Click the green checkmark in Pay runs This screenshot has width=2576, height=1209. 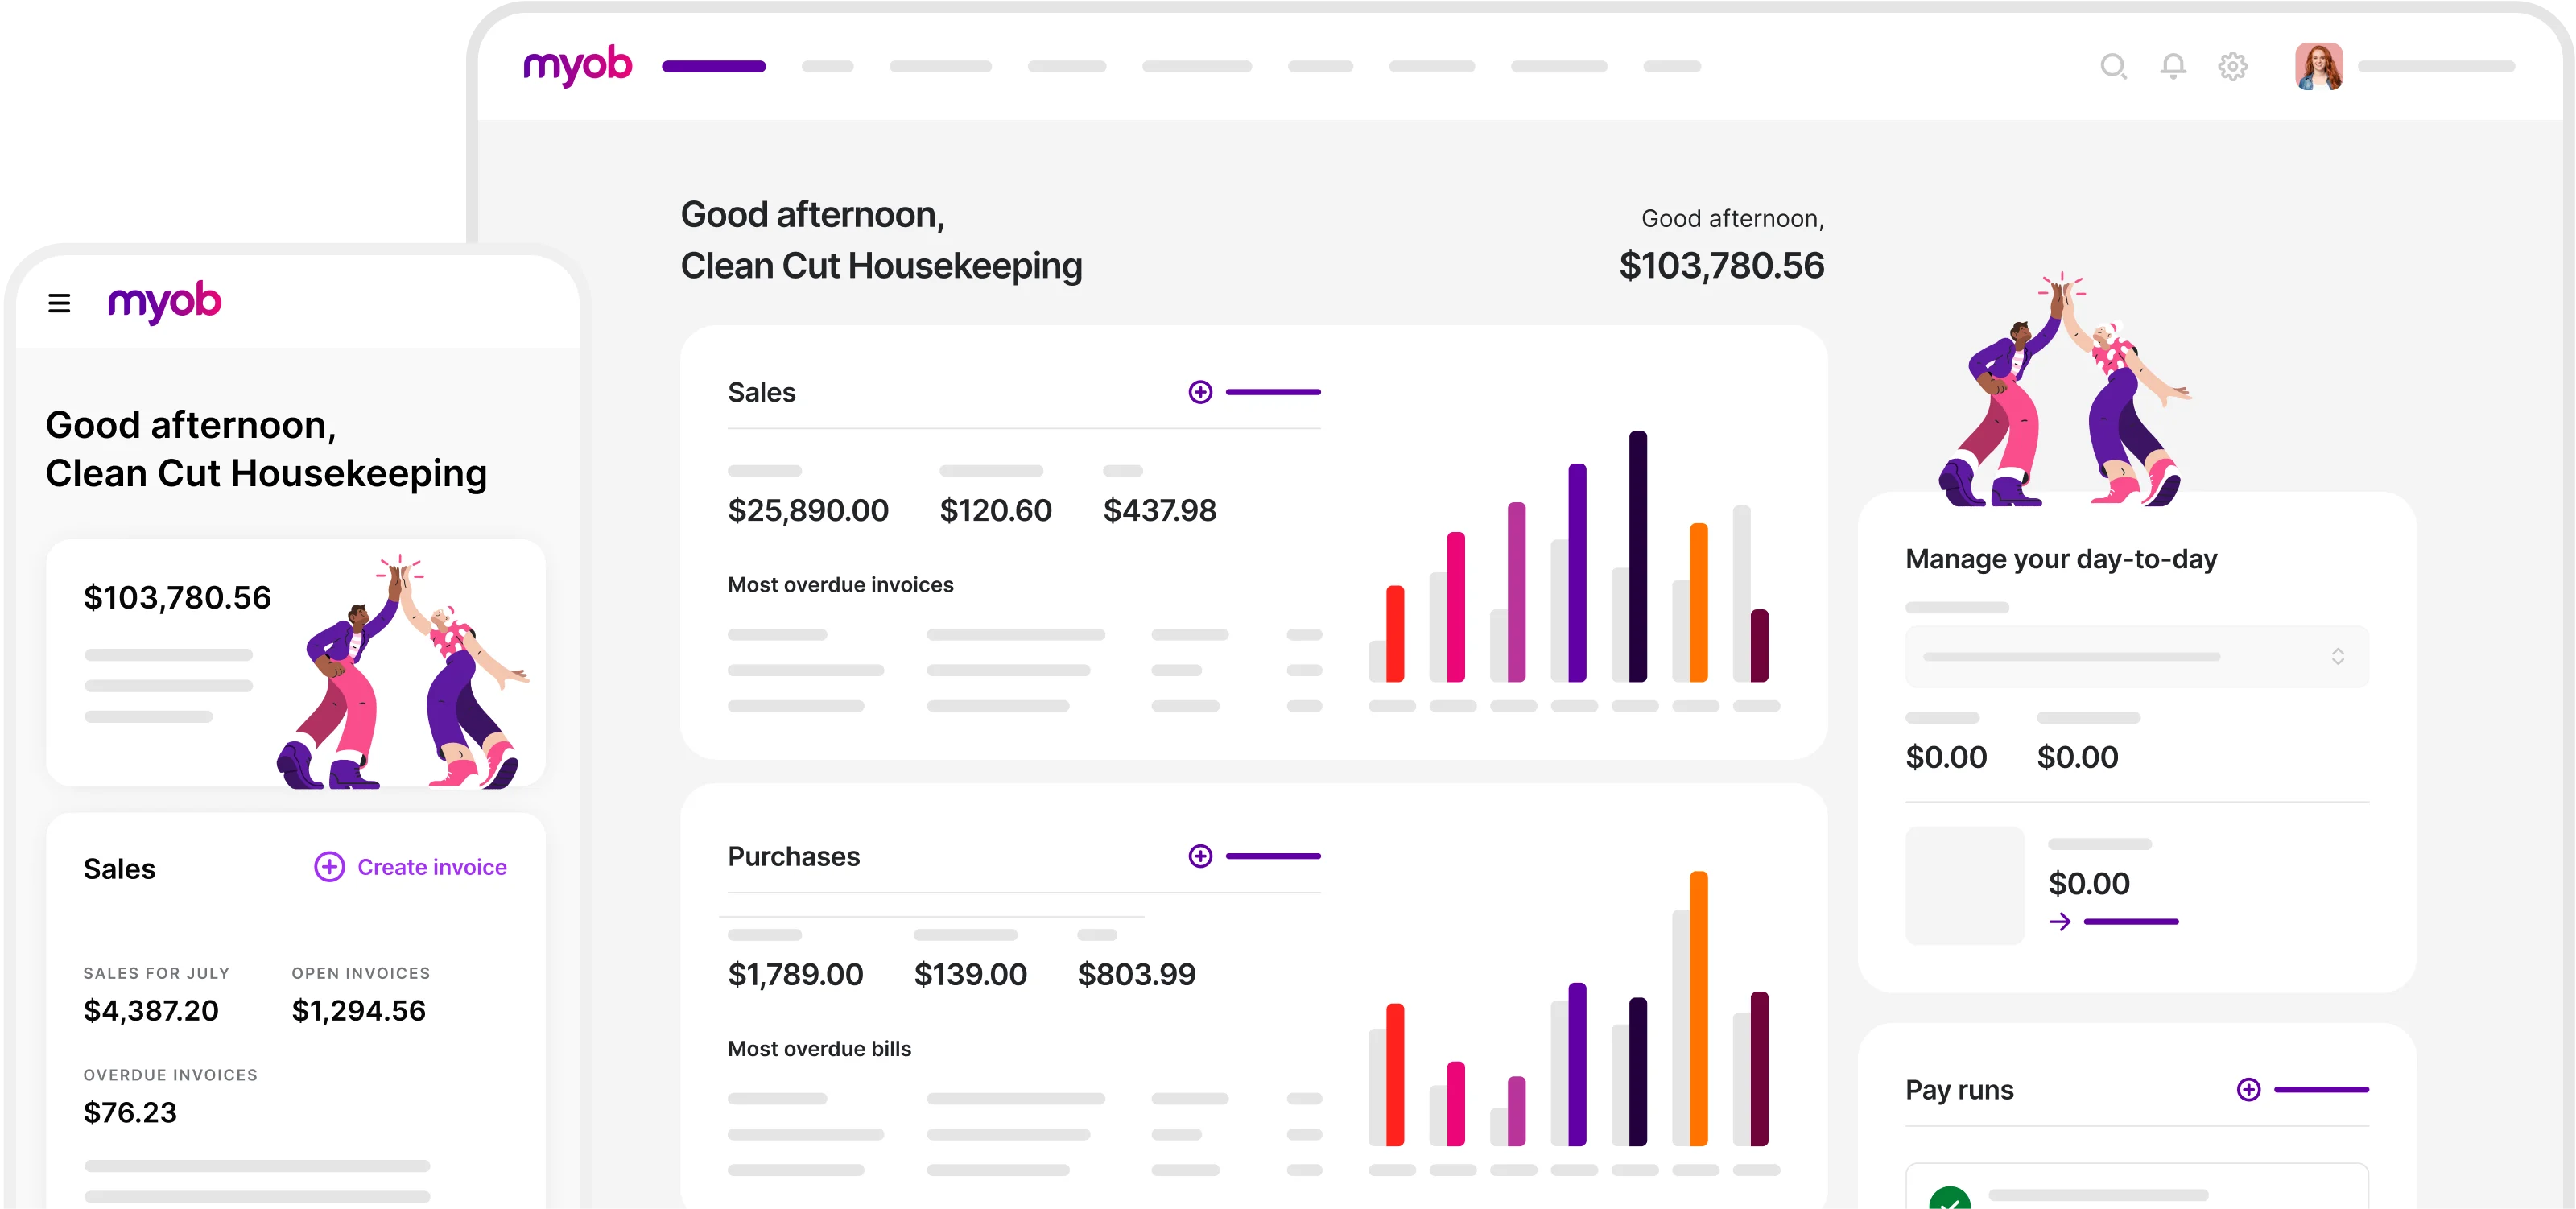point(1949,1198)
